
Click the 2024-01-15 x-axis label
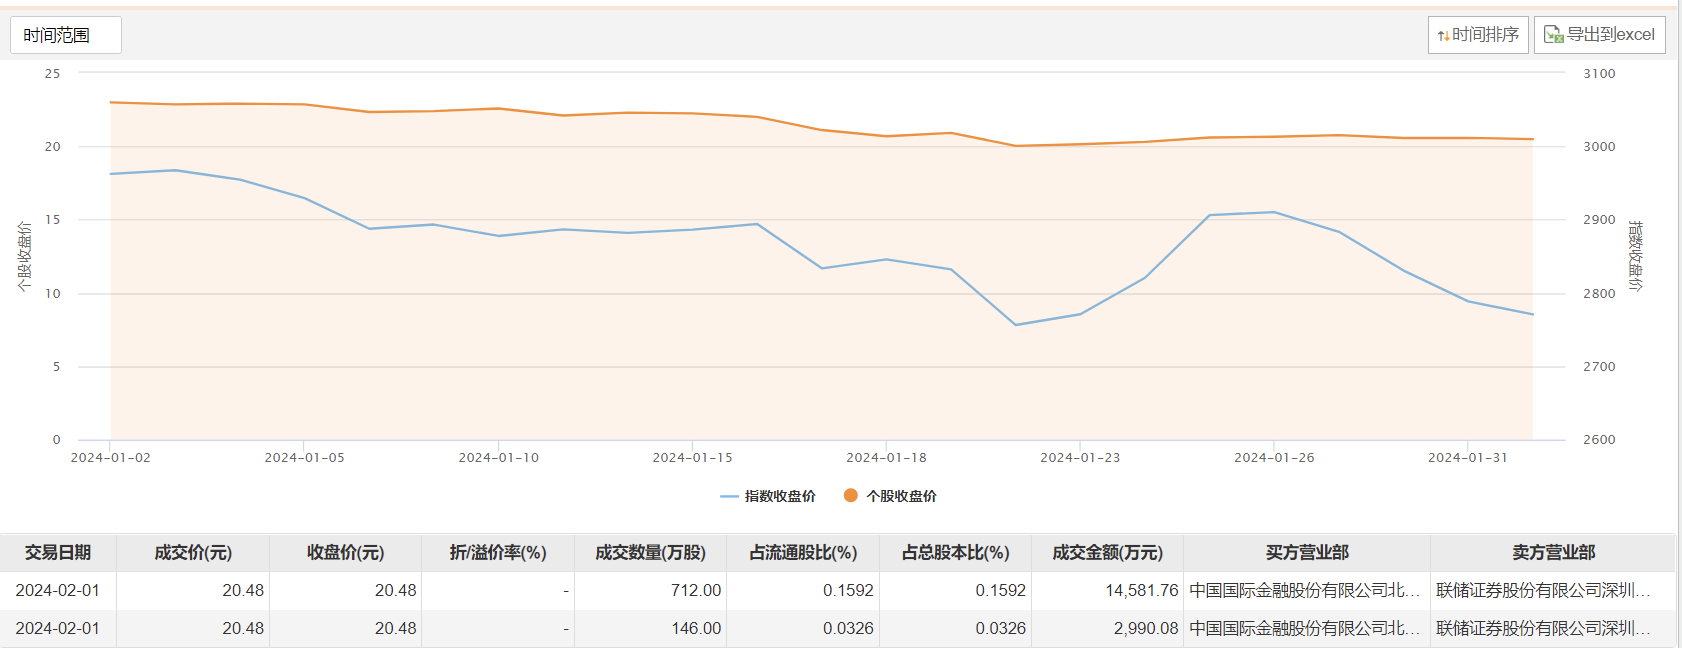point(692,458)
